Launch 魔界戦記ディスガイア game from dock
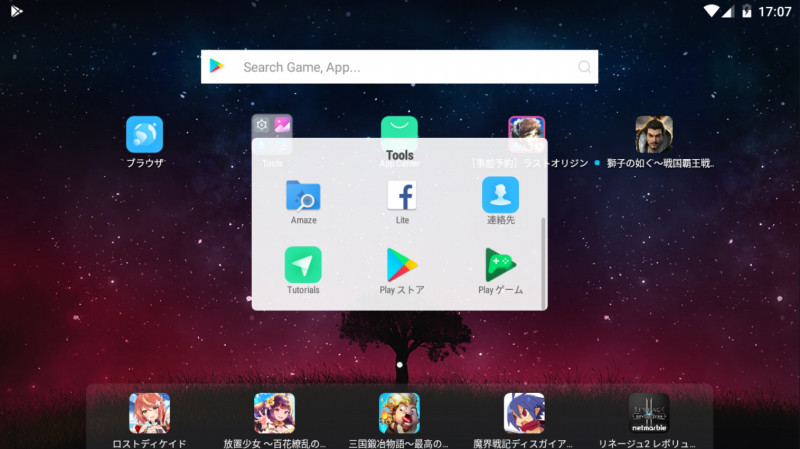 point(524,413)
